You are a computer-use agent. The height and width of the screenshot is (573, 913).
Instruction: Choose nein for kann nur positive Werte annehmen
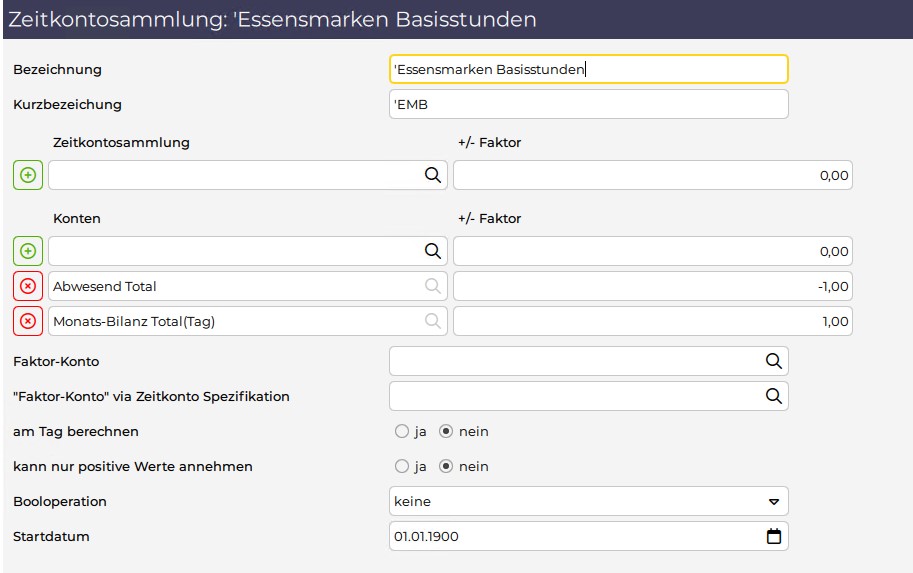point(446,466)
